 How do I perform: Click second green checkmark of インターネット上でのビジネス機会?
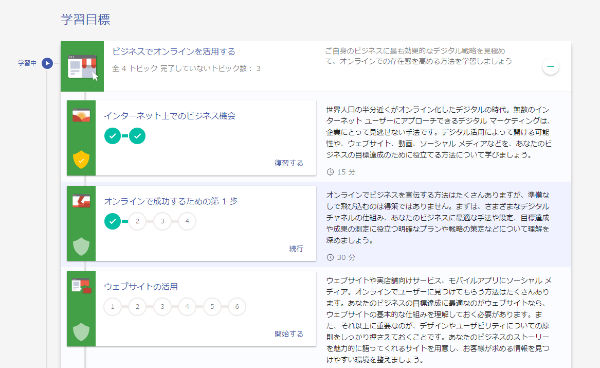(x=137, y=136)
